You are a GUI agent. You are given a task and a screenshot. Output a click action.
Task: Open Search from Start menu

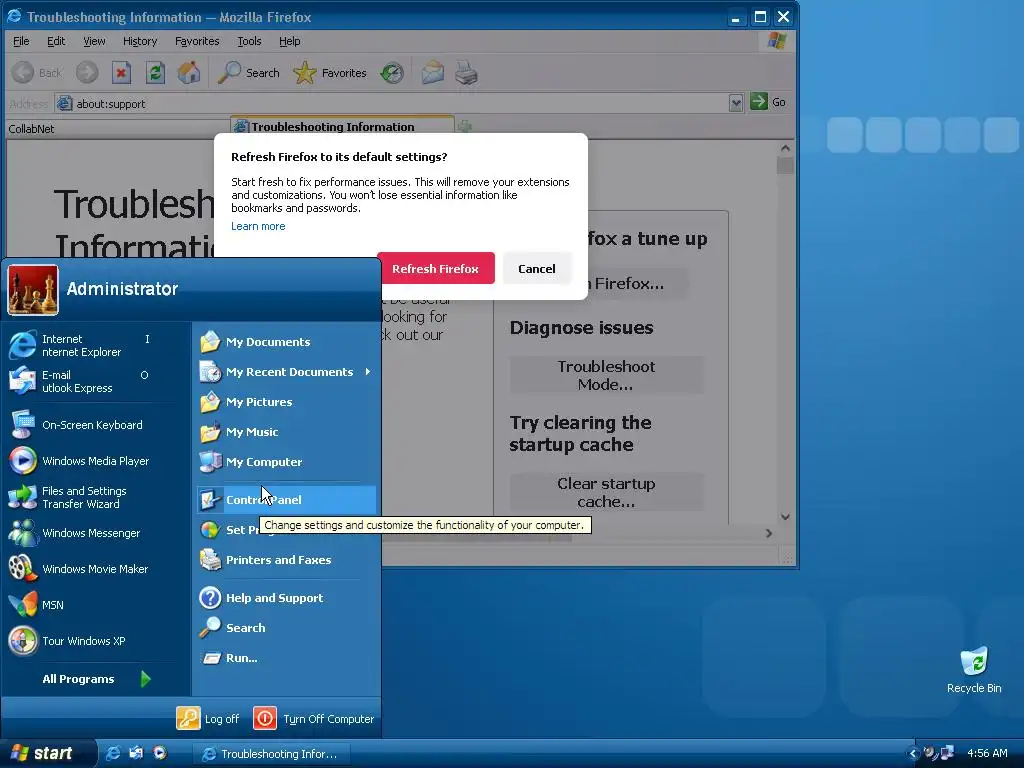point(286,628)
